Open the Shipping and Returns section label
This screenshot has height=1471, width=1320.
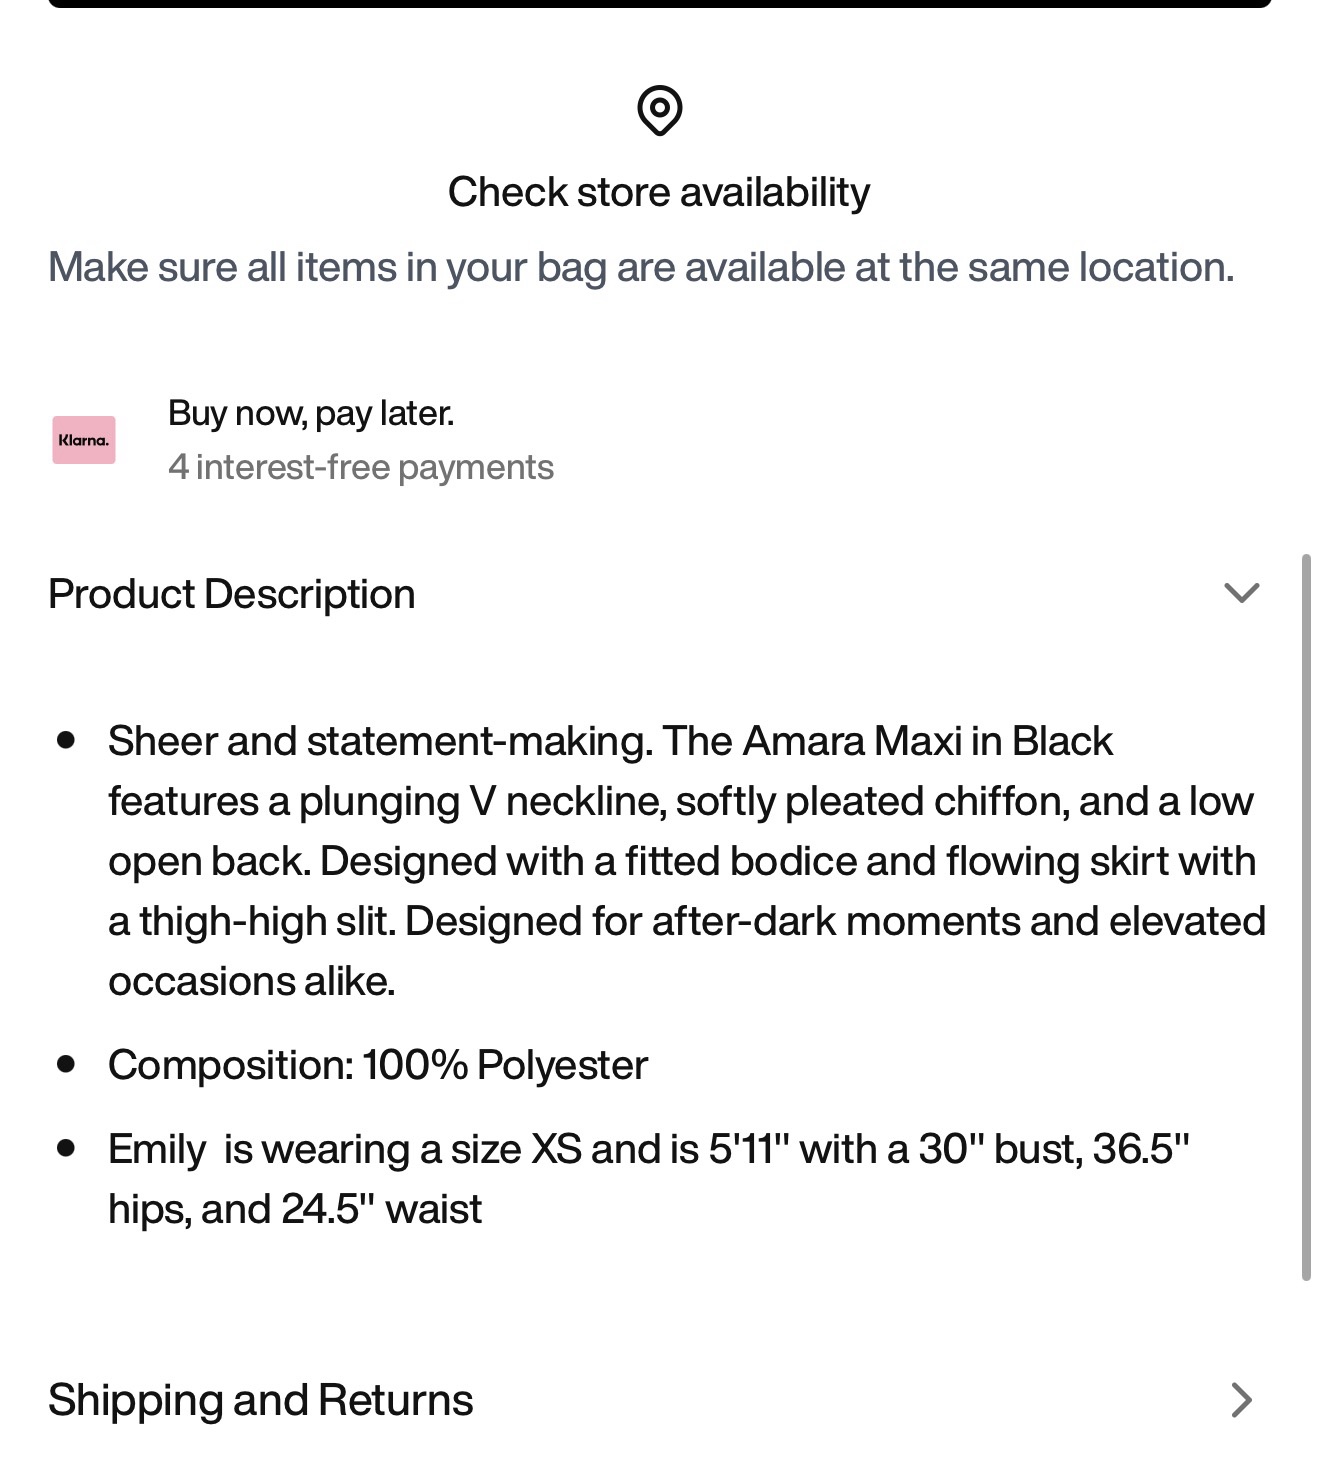pyautogui.click(x=261, y=1400)
